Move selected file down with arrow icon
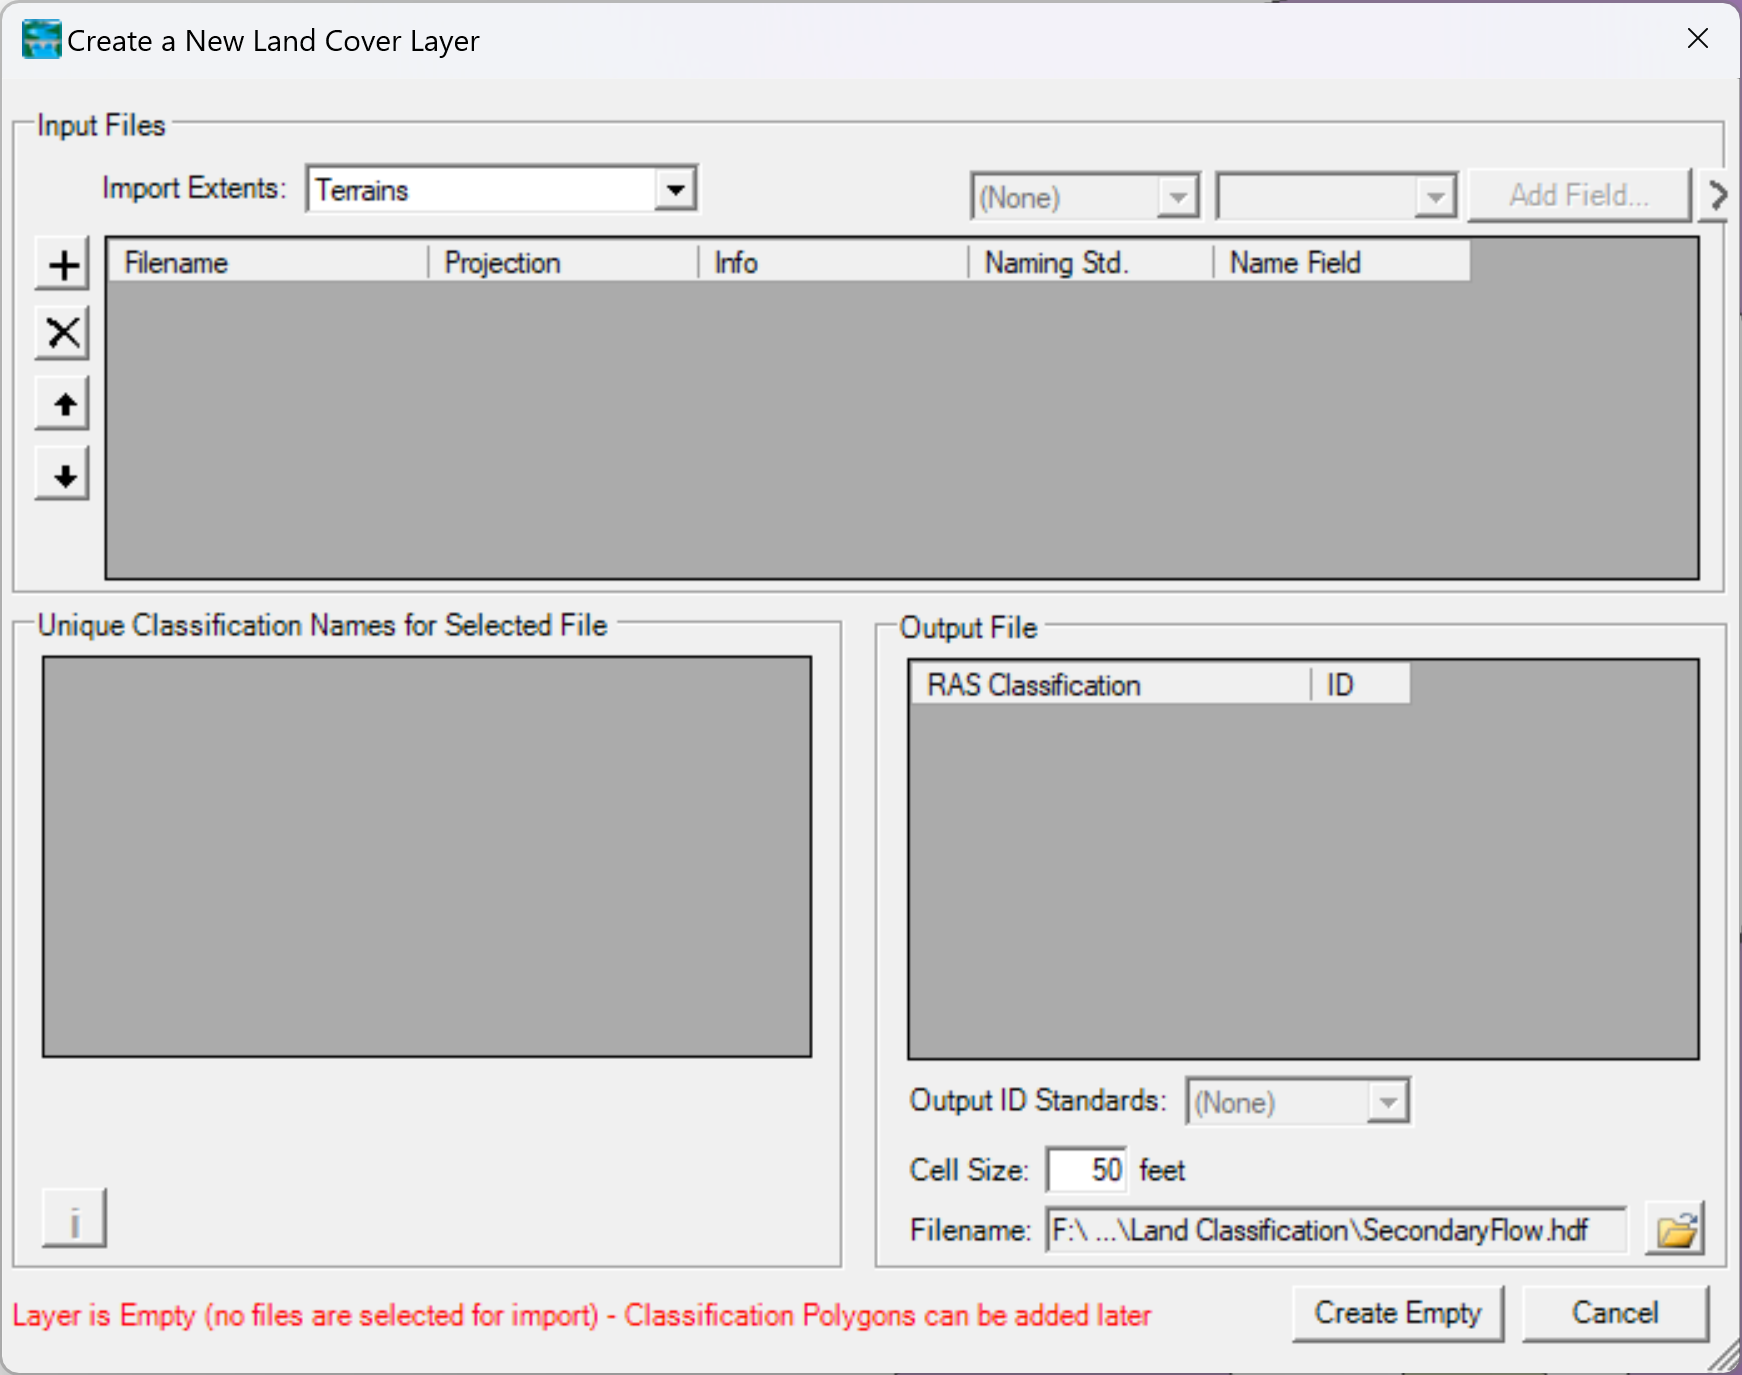 coord(63,474)
